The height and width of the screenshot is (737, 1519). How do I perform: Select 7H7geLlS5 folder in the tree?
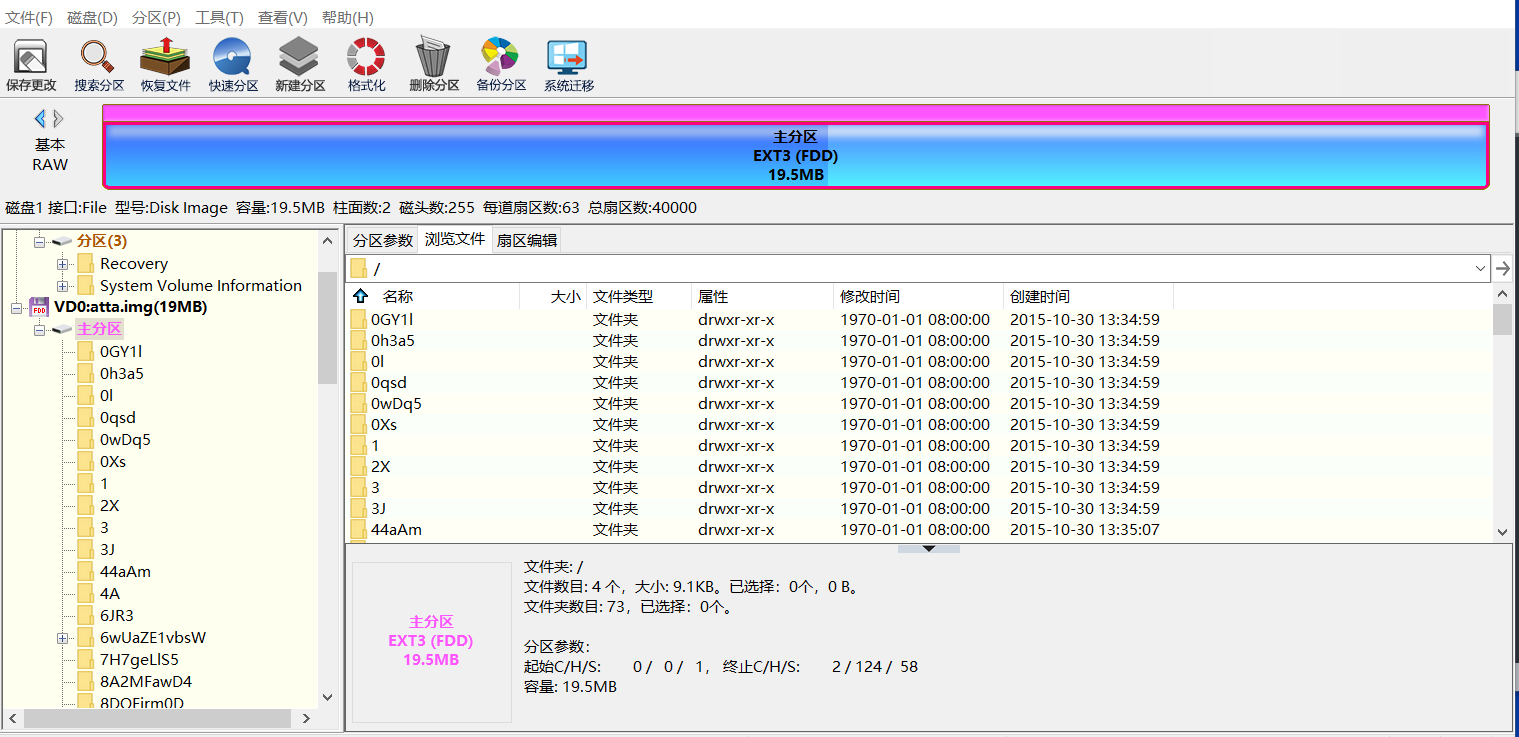[x=138, y=660]
